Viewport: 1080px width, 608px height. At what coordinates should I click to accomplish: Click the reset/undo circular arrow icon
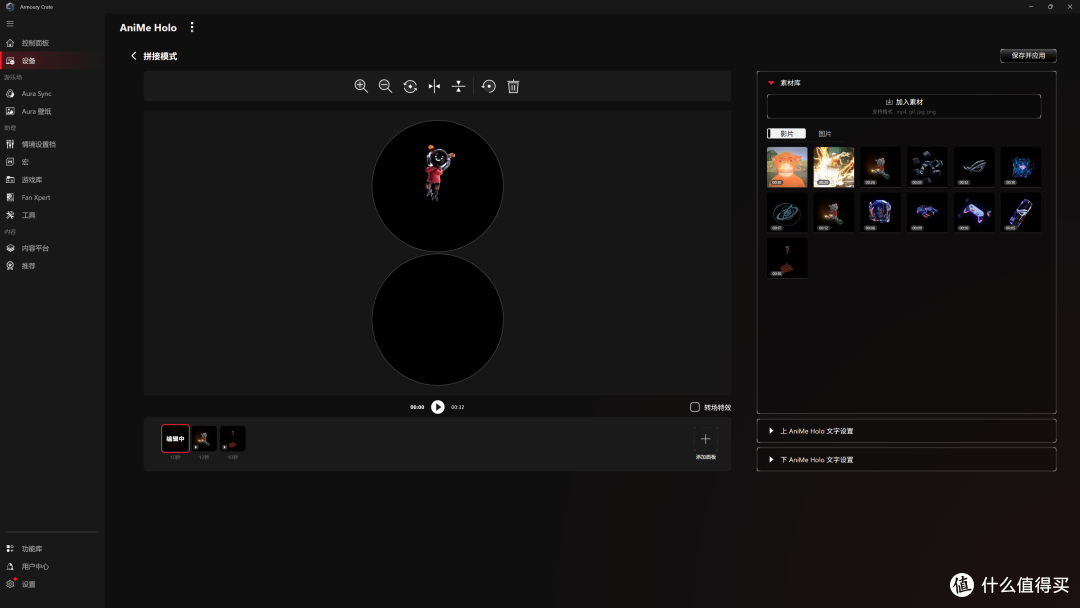click(x=488, y=86)
